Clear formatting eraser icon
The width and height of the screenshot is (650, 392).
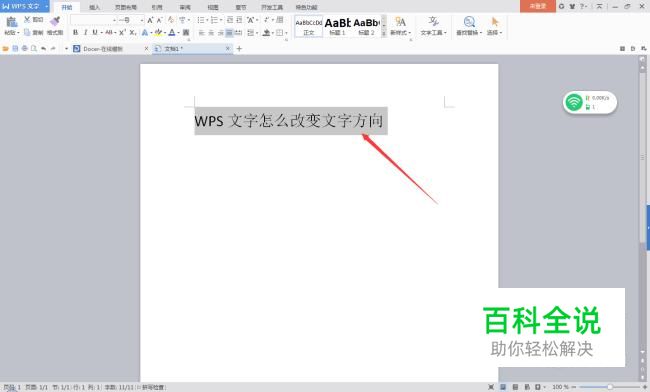pyautogui.click(x=171, y=19)
